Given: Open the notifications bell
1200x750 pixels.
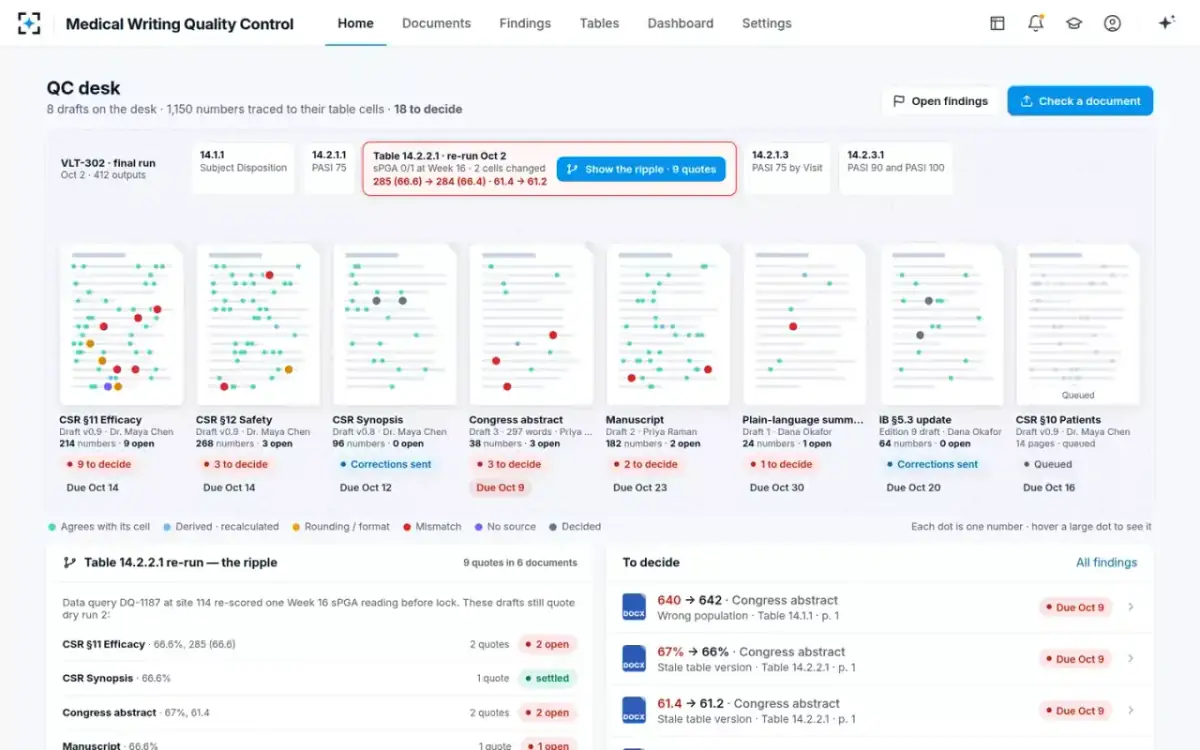Looking at the screenshot, I should (1036, 23).
